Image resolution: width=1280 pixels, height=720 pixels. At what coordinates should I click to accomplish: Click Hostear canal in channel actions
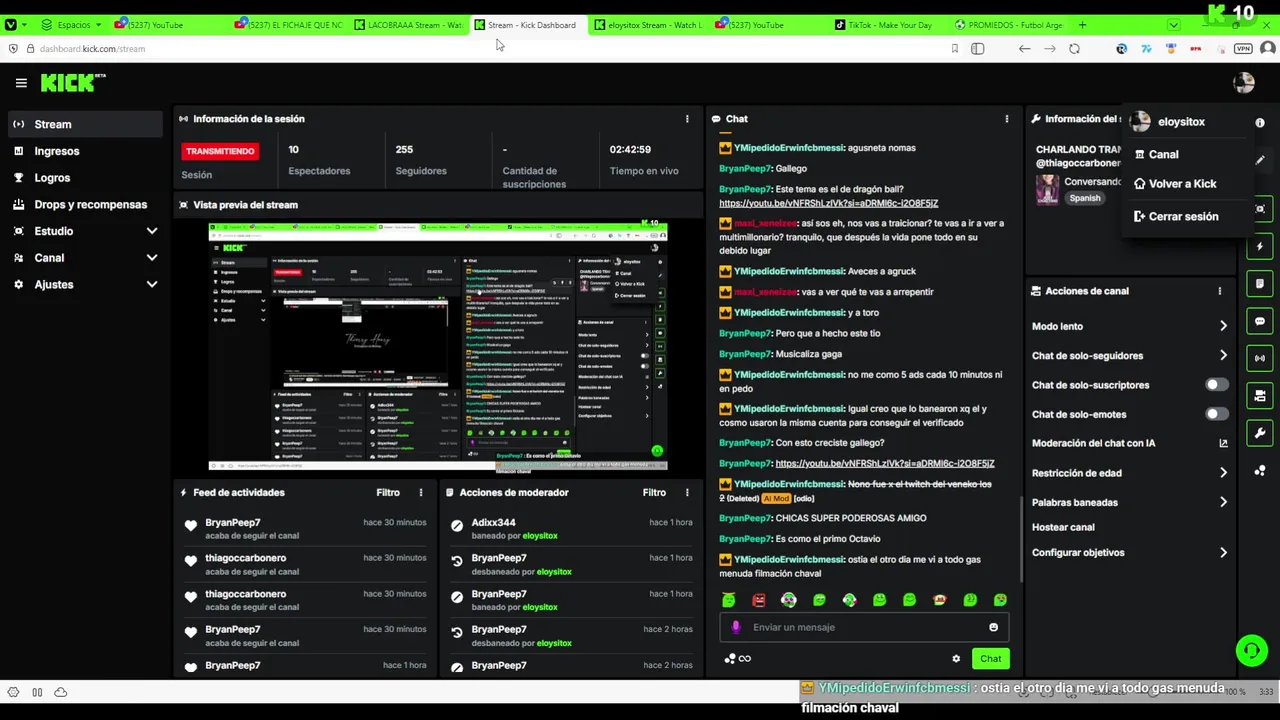(1063, 527)
